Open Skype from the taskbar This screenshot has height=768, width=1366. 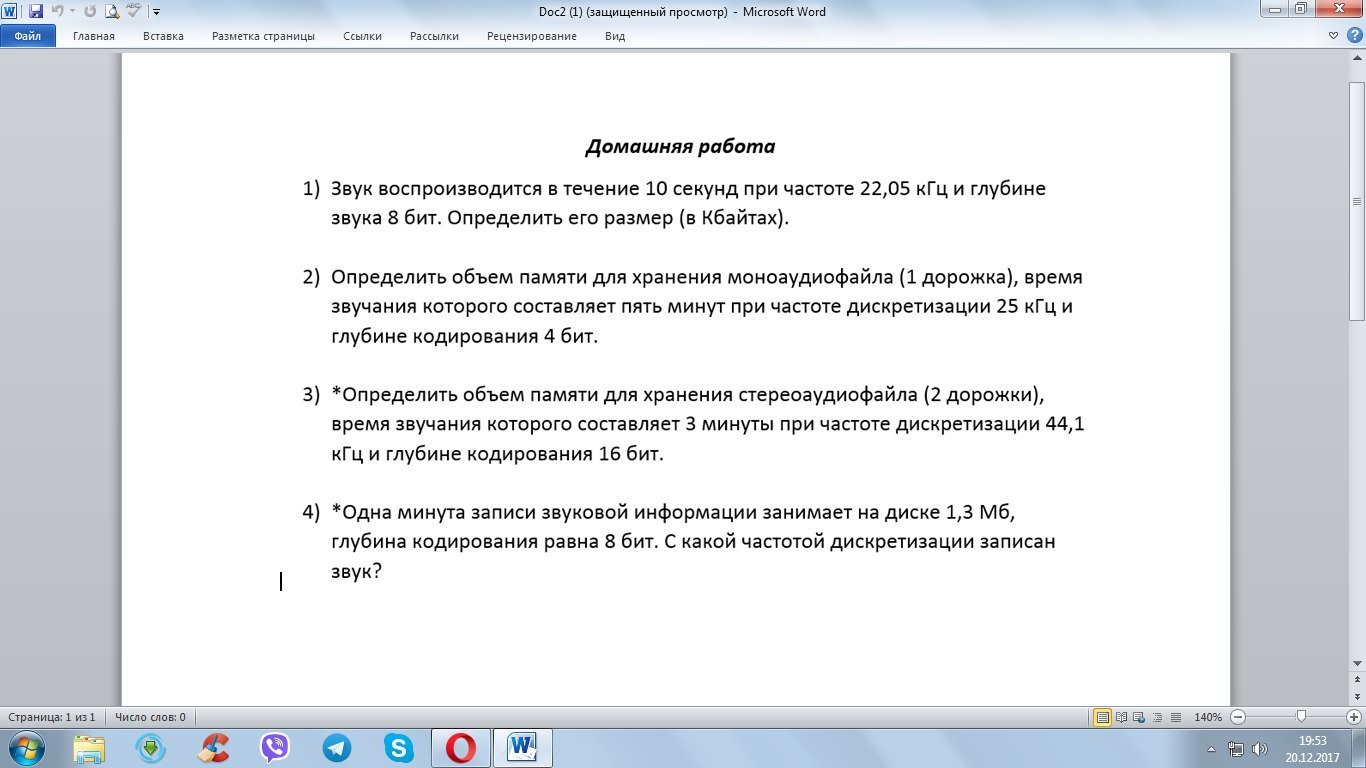point(399,748)
